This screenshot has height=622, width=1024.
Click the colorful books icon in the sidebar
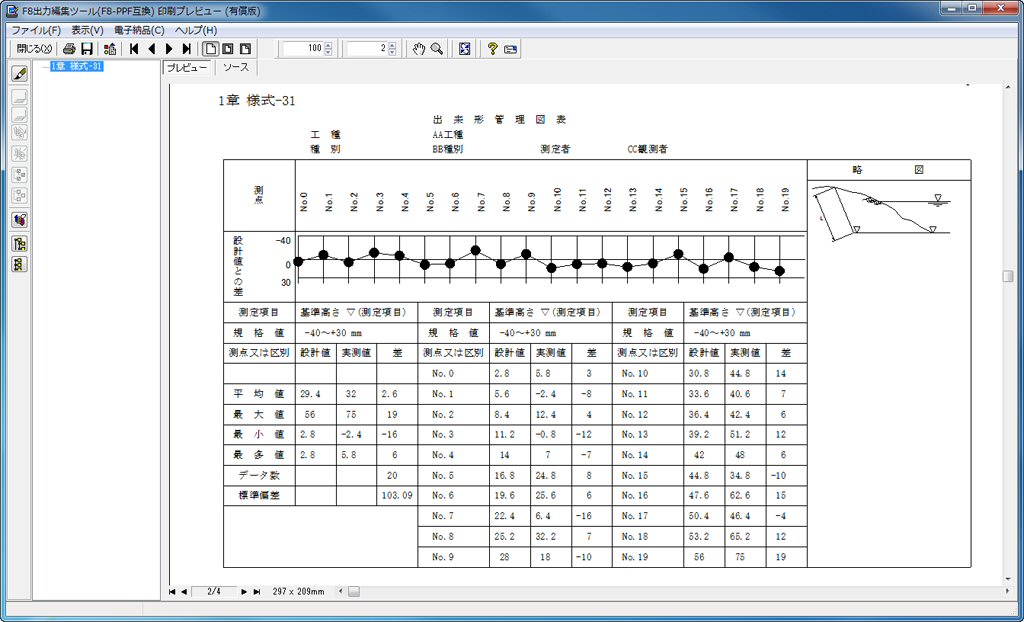(20, 220)
